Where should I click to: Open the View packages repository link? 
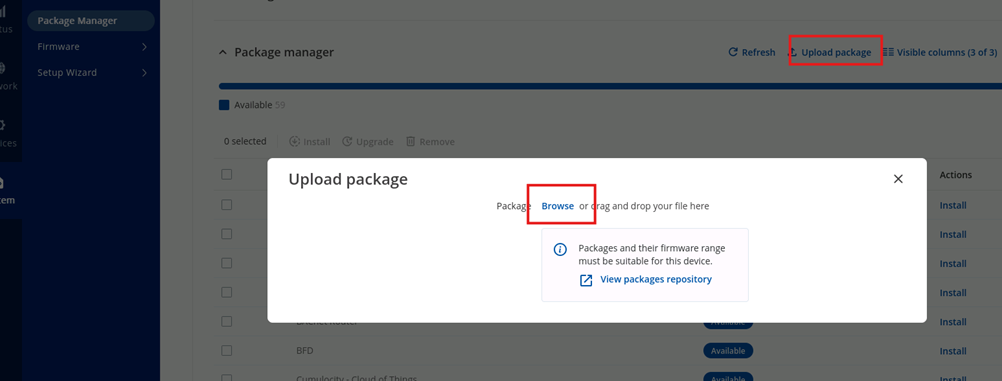(656, 279)
